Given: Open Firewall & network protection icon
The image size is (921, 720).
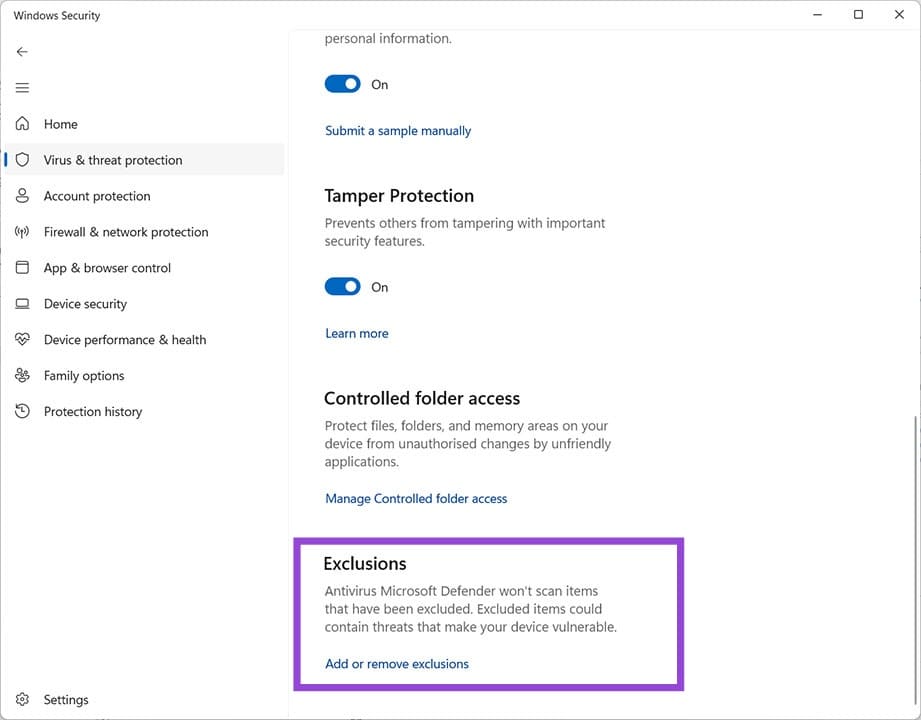Looking at the screenshot, I should (22, 232).
